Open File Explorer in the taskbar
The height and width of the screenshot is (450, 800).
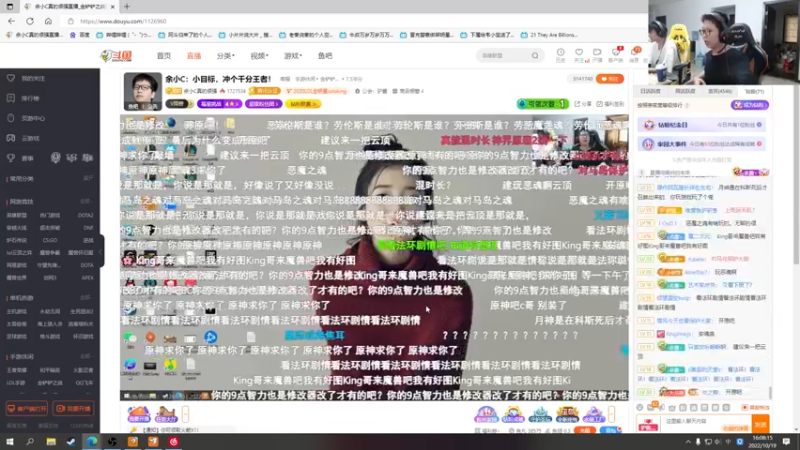tap(51, 441)
